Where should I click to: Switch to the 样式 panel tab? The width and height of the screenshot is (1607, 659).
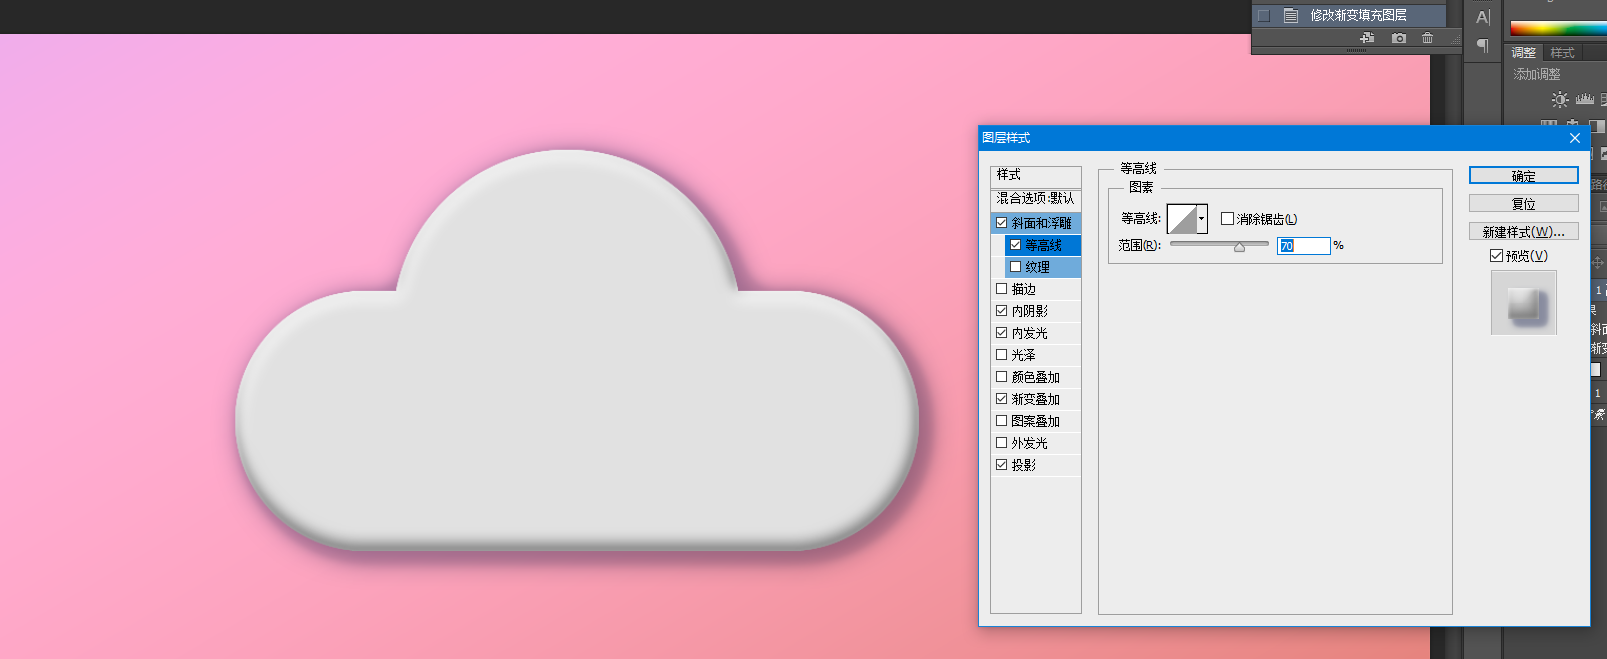coord(1563,53)
